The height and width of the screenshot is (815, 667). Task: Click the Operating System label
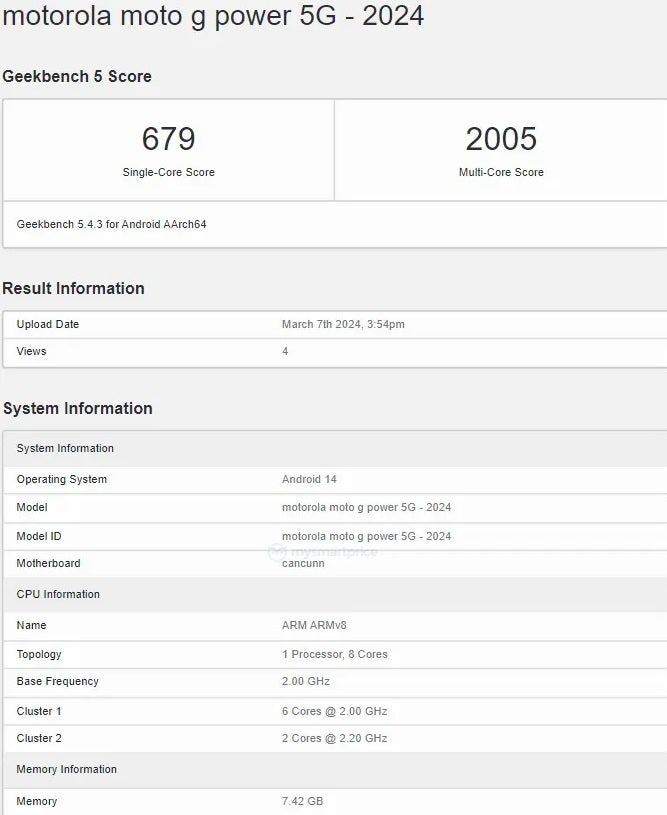coord(61,479)
